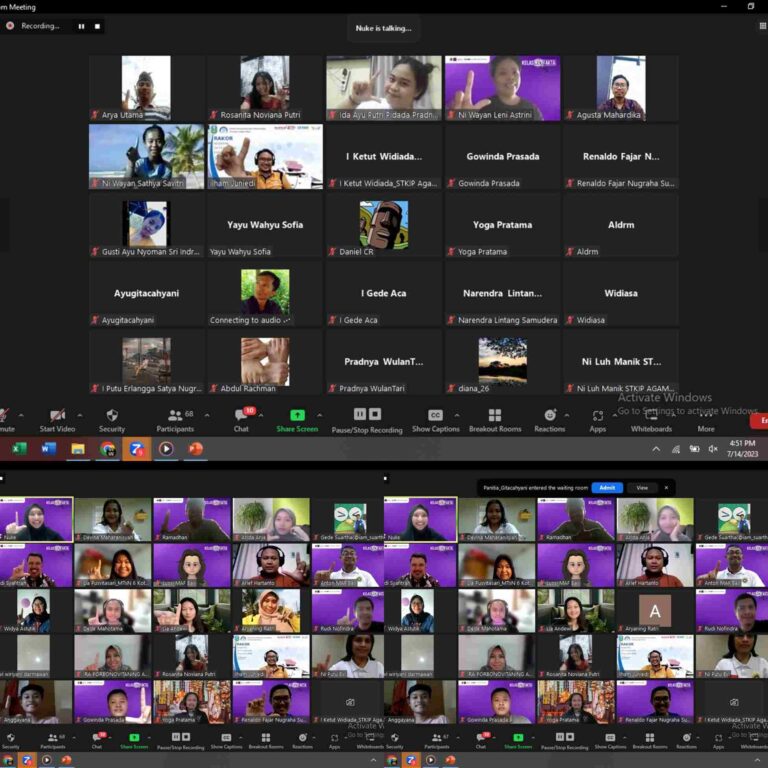This screenshot has width=768, height=768.
Task: Open Security in the lower-left meeting toolbar
Action: point(11,741)
